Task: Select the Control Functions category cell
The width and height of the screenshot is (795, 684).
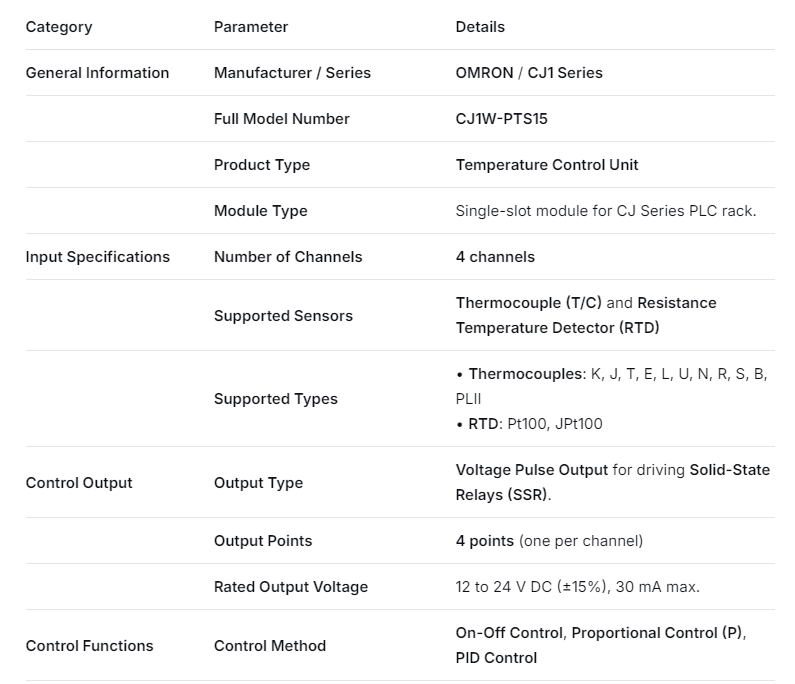Action: [x=90, y=646]
